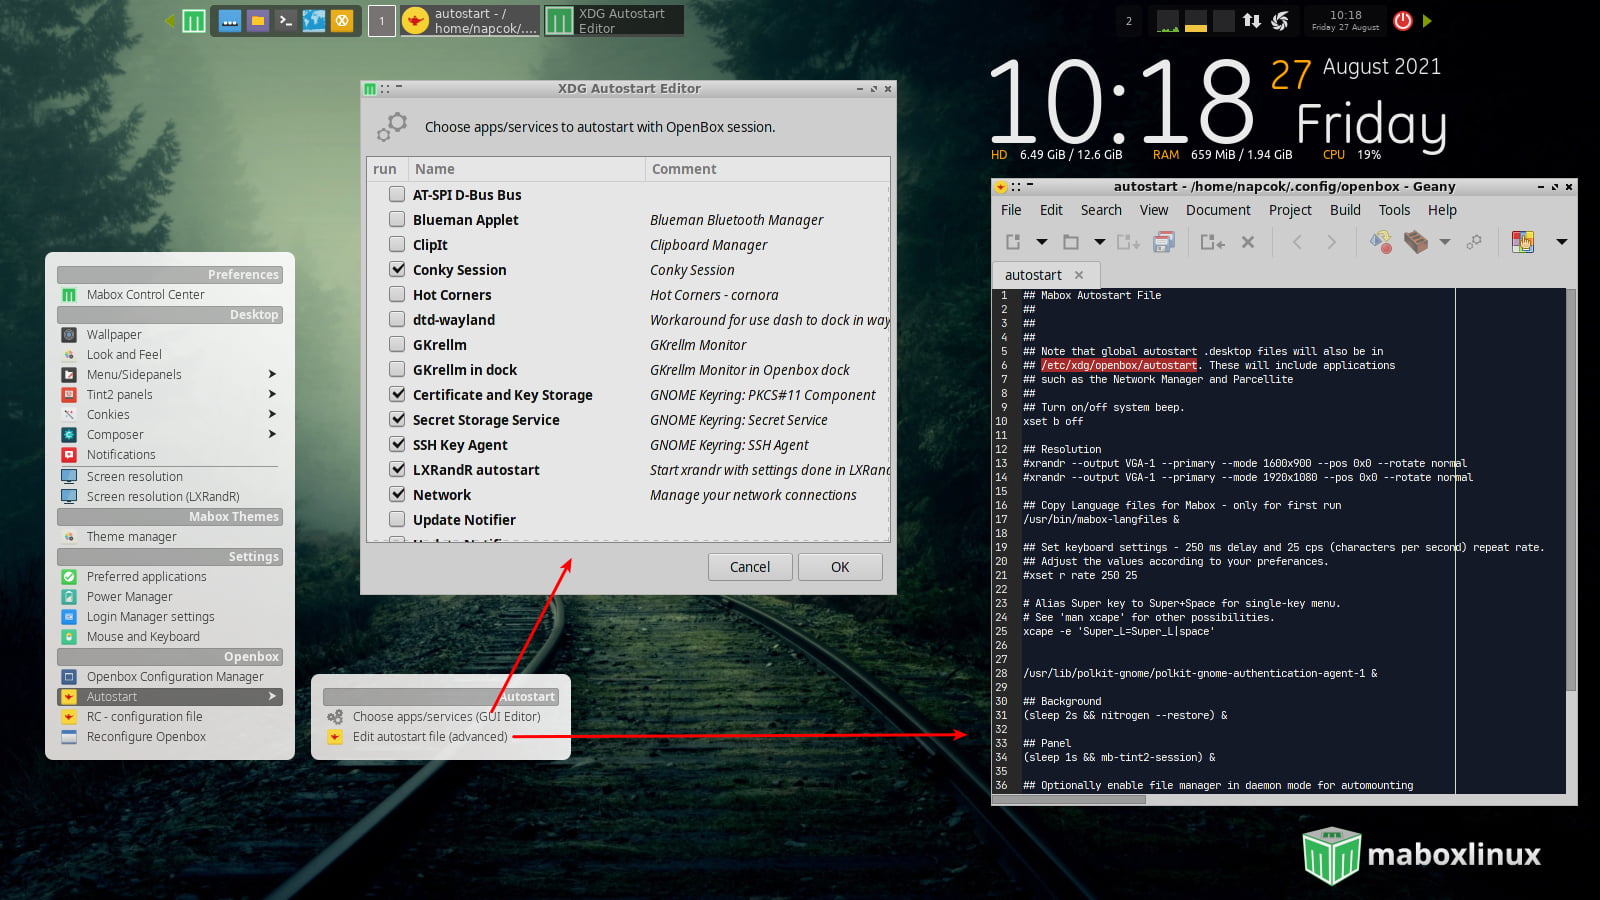This screenshot has height=900, width=1600.
Task: Click the New file icon in Geany toolbar
Action: click(1013, 242)
